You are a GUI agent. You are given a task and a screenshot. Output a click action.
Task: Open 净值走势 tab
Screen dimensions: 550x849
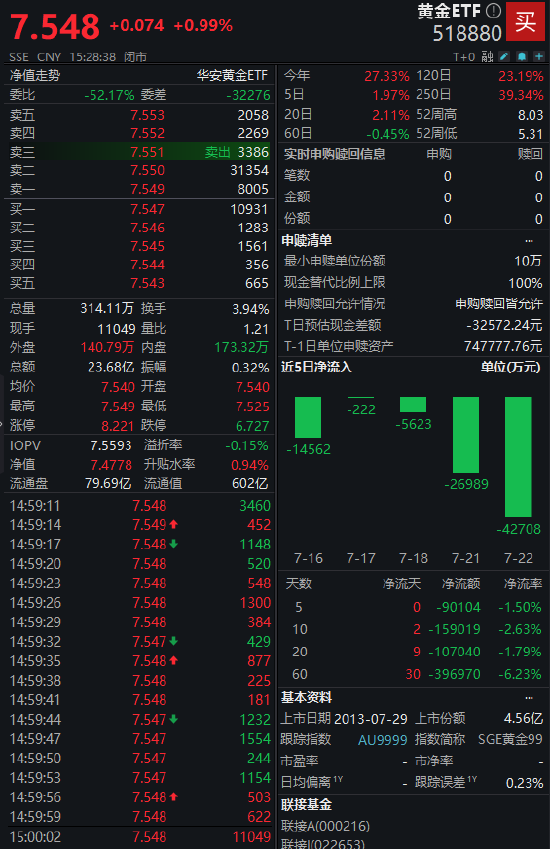35,75
